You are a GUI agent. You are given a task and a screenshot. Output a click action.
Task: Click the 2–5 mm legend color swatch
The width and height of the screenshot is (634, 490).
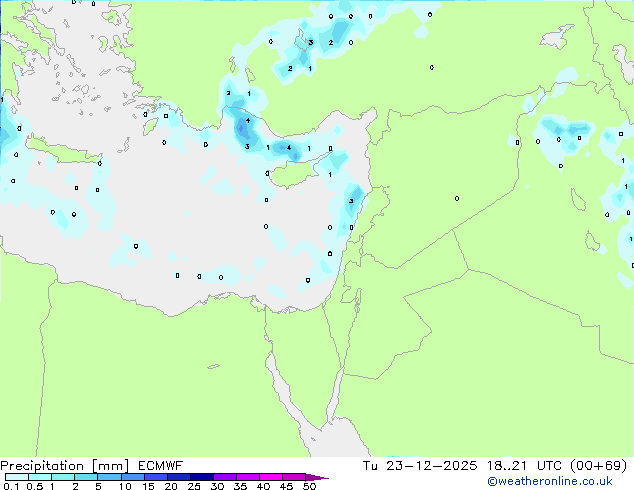pyautogui.click(x=86, y=477)
